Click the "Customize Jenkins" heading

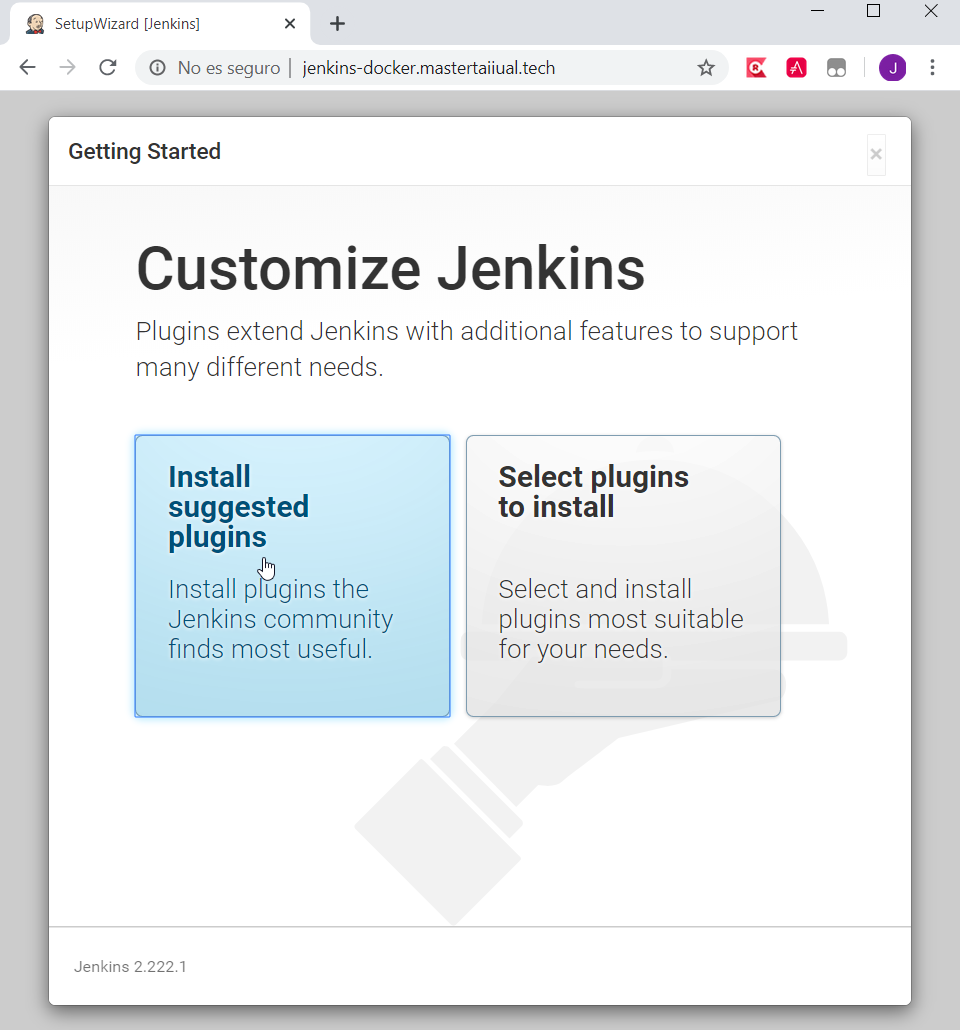[390, 268]
